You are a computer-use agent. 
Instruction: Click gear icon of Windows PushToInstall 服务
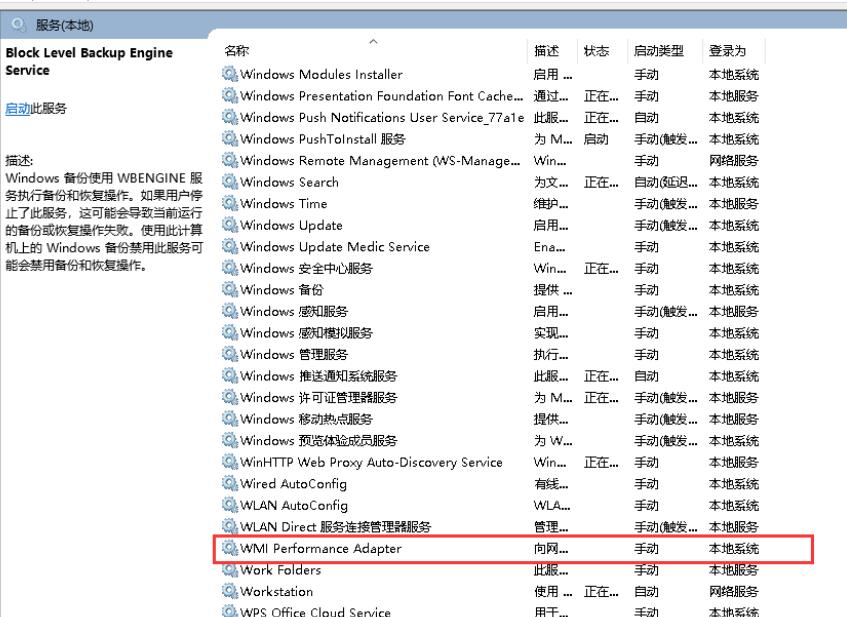click(x=230, y=138)
